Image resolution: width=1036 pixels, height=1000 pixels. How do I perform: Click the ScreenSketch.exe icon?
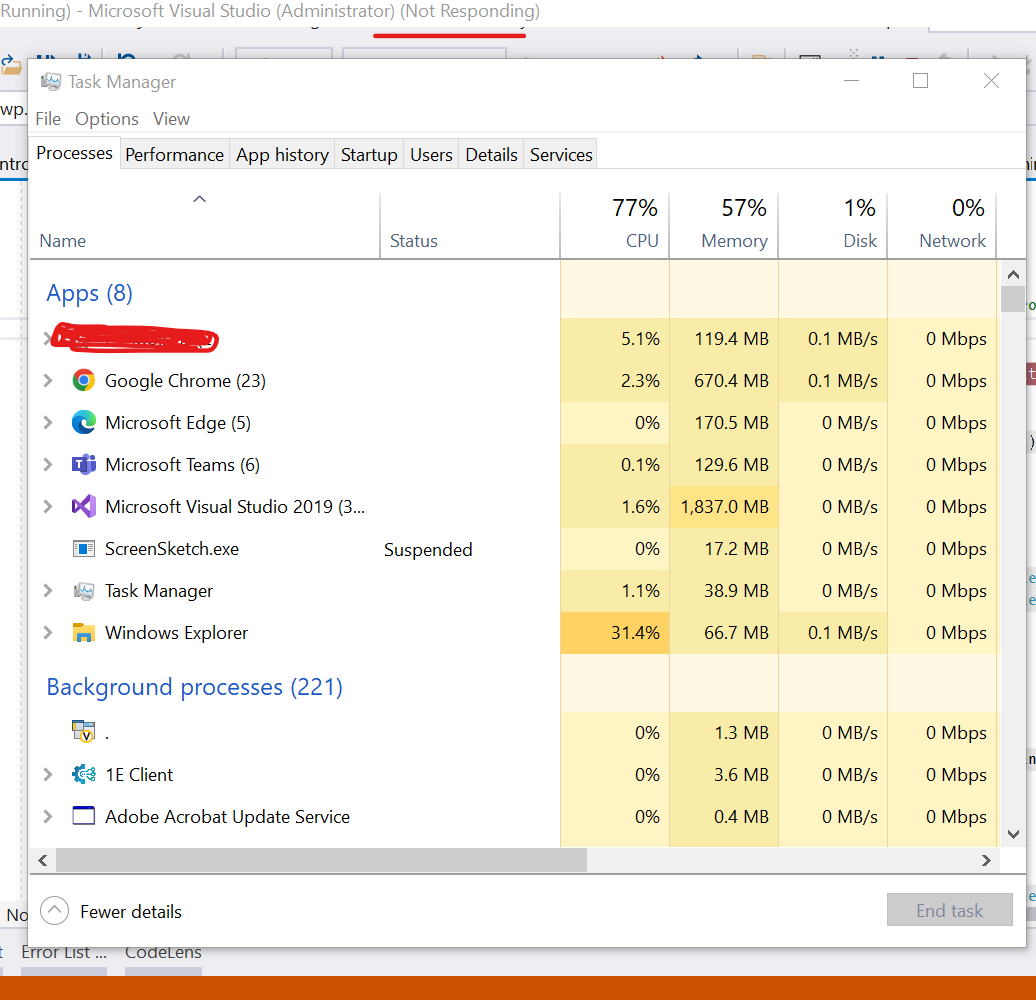click(83, 548)
